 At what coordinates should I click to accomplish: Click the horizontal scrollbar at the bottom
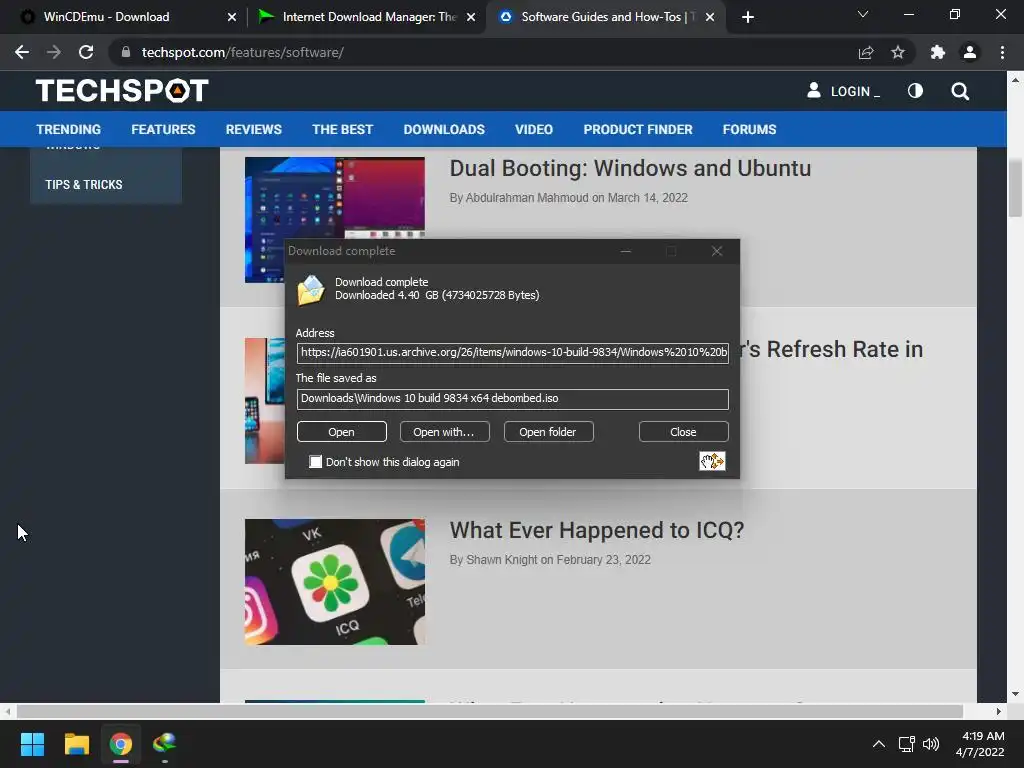tap(490, 711)
